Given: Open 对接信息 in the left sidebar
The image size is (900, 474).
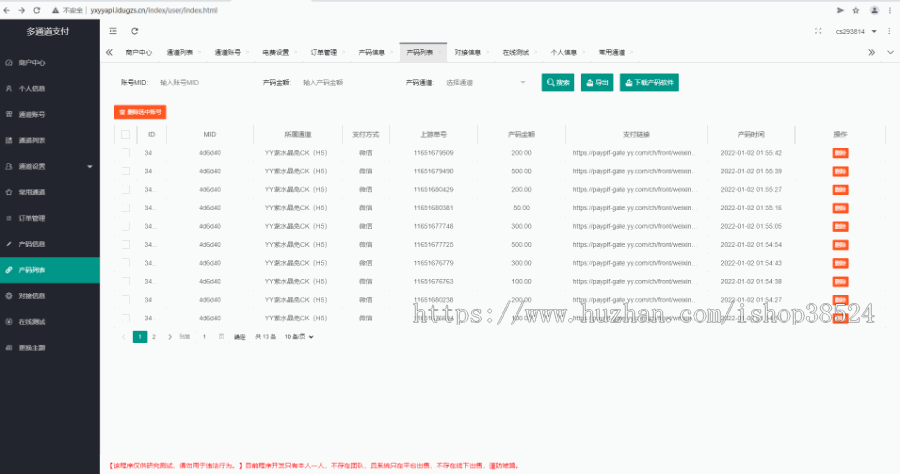Looking at the screenshot, I should pos(32,296).
